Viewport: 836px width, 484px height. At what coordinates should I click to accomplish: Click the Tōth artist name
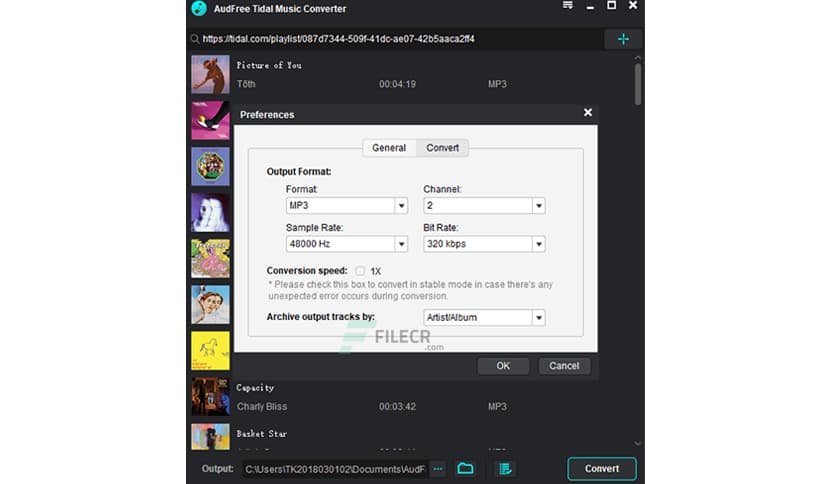pyautogui.click(x=246, y=84)
